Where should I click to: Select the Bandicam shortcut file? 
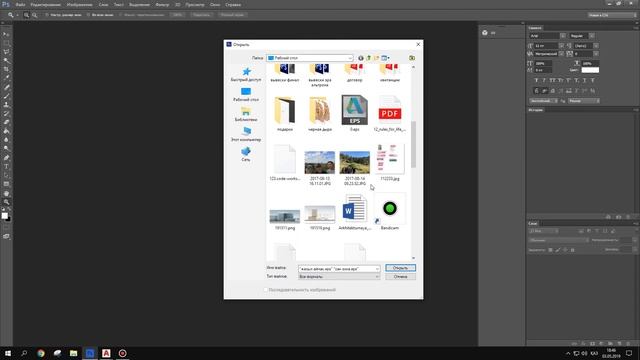389,212
